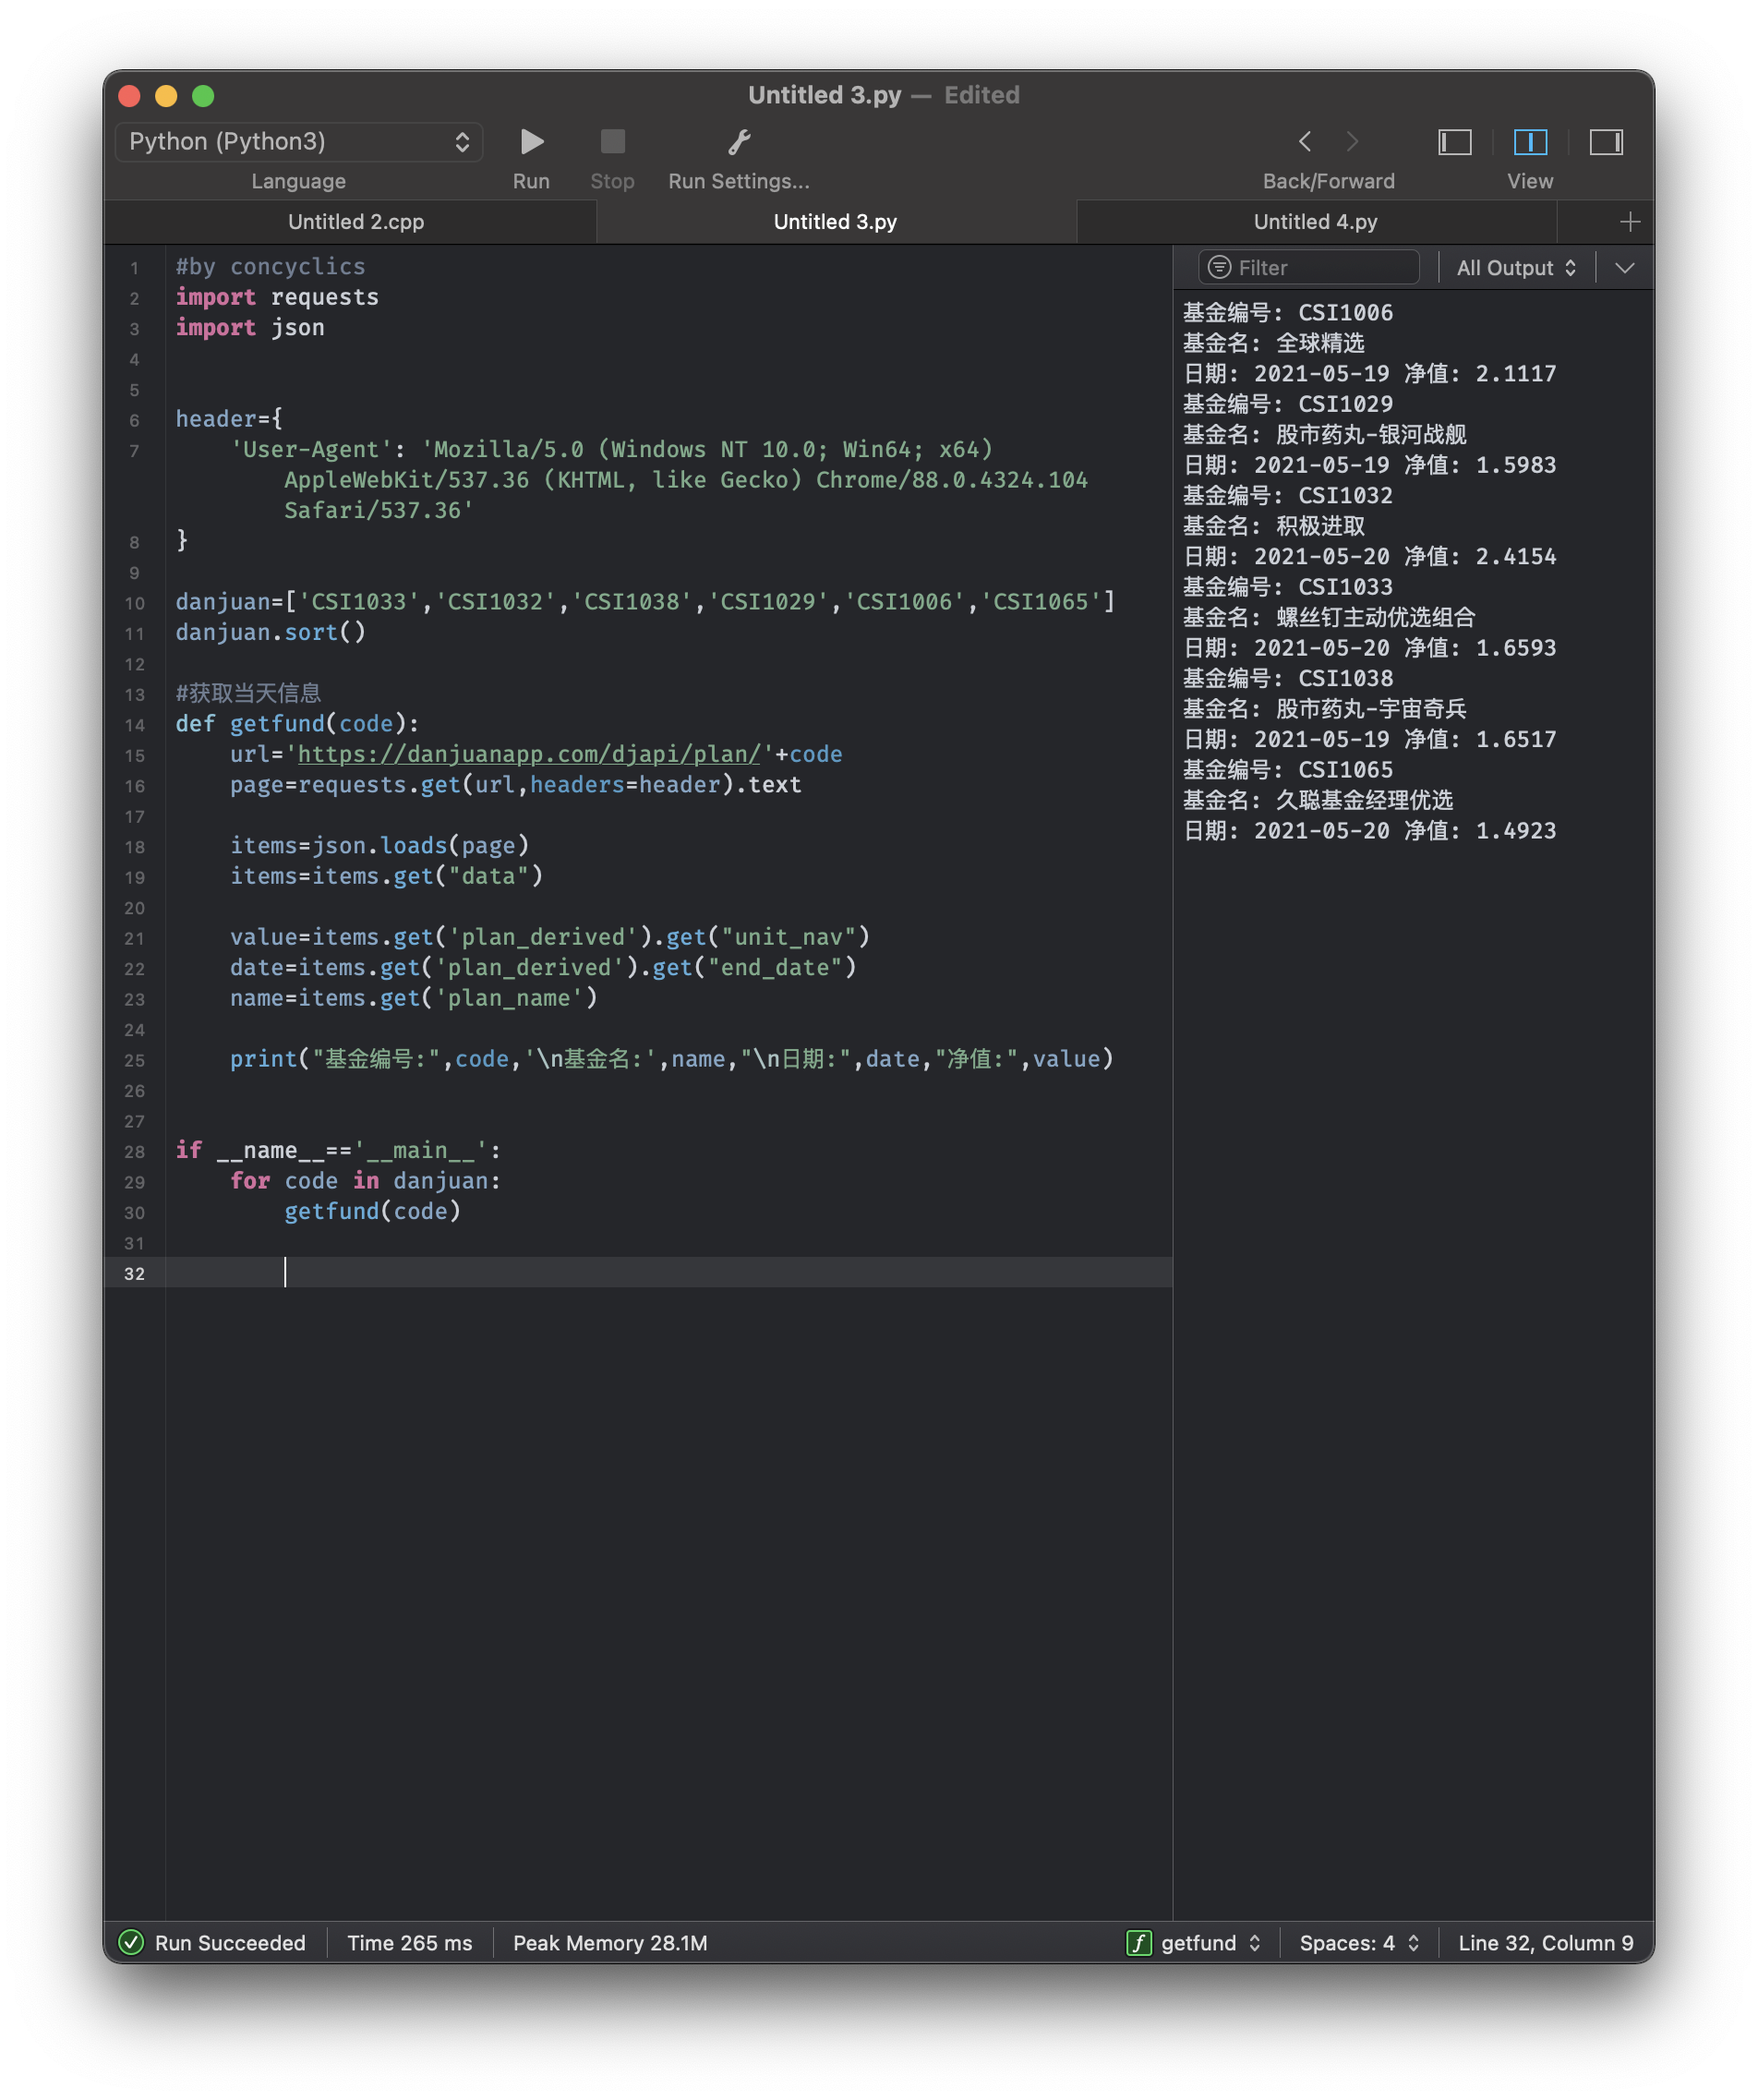Open the All Output dropdown

pos(1516,268)
